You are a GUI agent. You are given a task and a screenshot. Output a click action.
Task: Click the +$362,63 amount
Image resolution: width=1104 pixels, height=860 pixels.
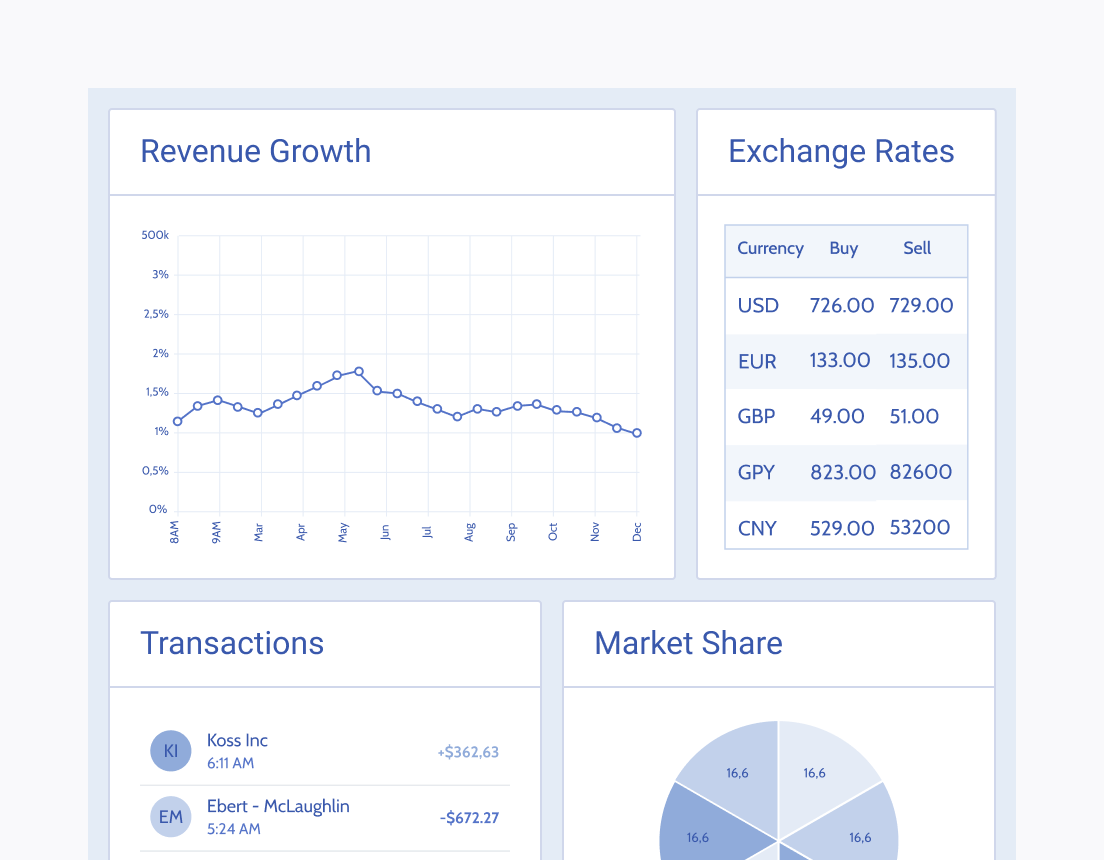click(468, 752)
